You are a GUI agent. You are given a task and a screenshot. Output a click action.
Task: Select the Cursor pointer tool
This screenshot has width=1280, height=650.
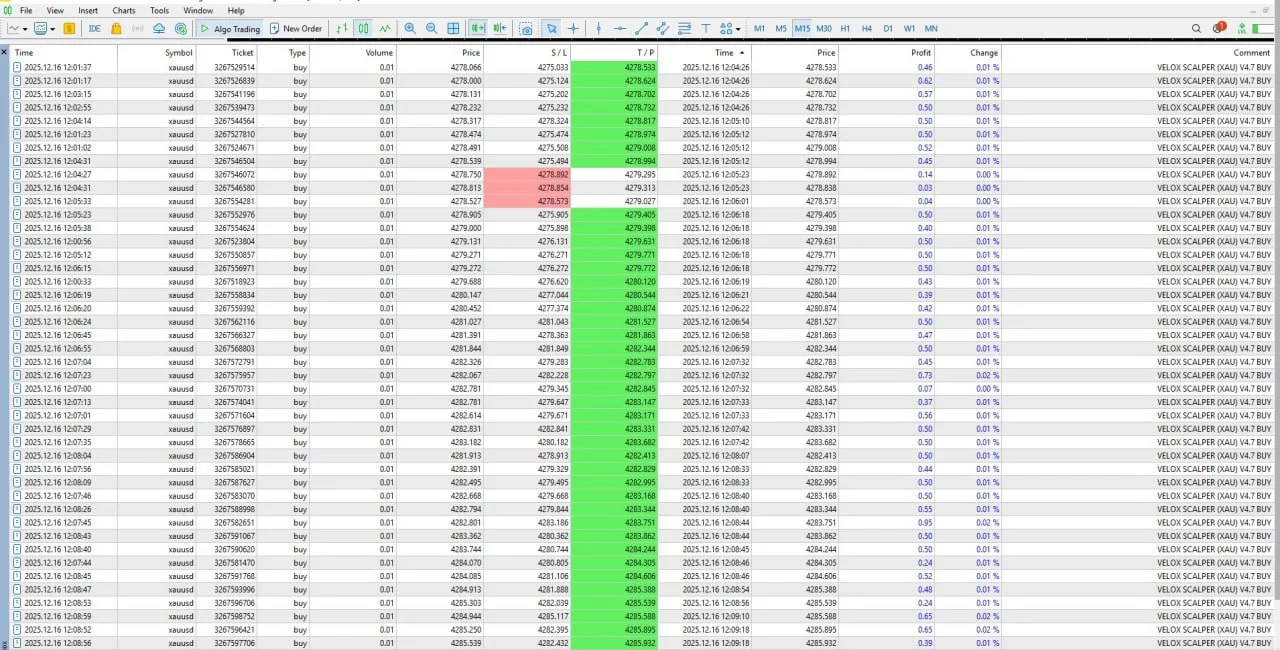[x=553, y=28]
